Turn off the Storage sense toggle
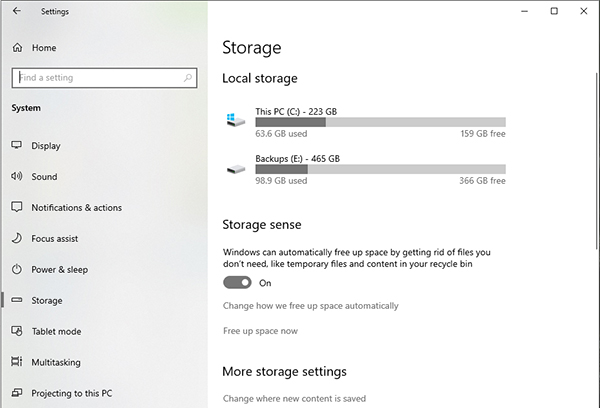600x408 pixels. coord(237,282)
